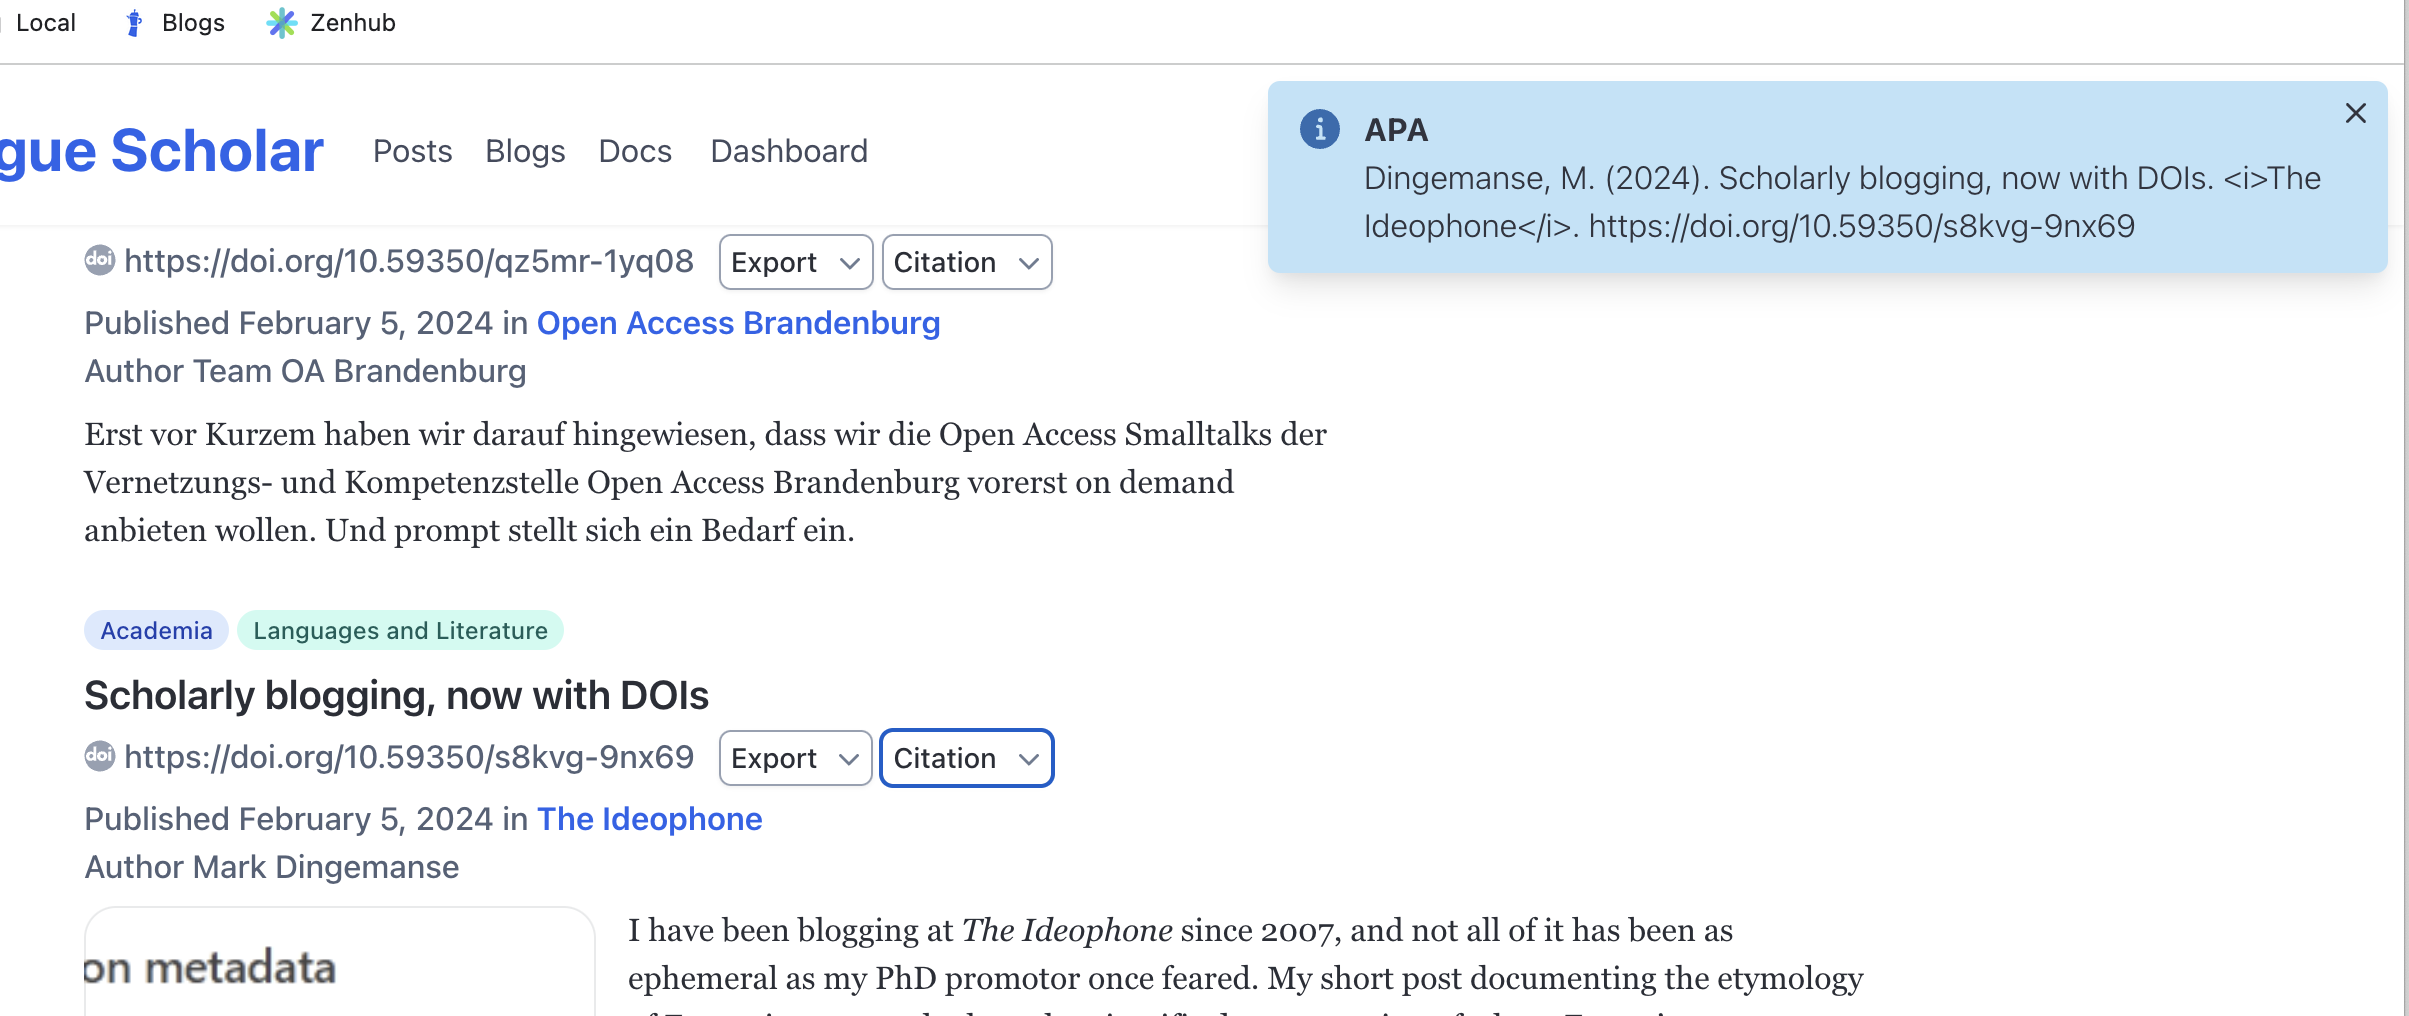2409x1016 pixels.
Task: Expand Citation dropdown for Scholarly blogging post
Action: [x=966, y=758]
